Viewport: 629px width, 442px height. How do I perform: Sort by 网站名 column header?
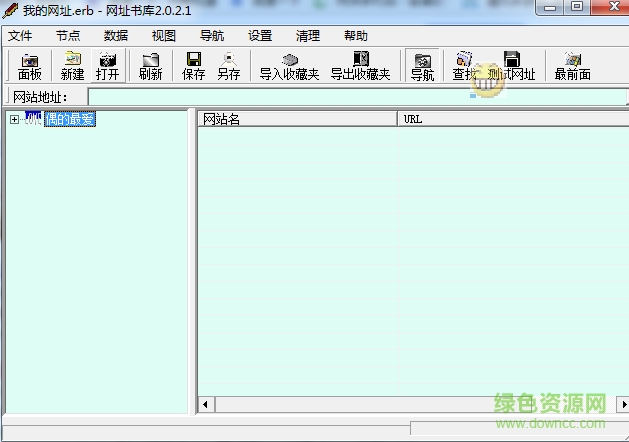click(297, 119)
